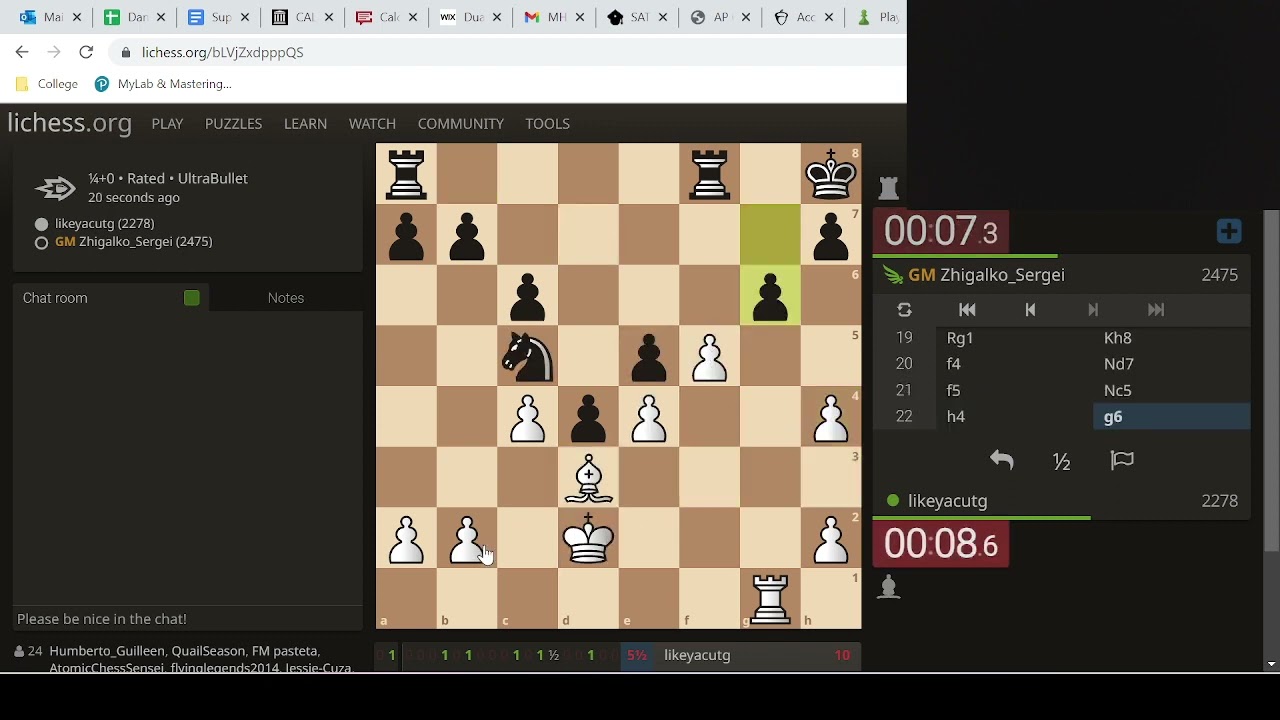The image size is (1280, 720).
Task: Open the WATCH menu
Action: 372,124
